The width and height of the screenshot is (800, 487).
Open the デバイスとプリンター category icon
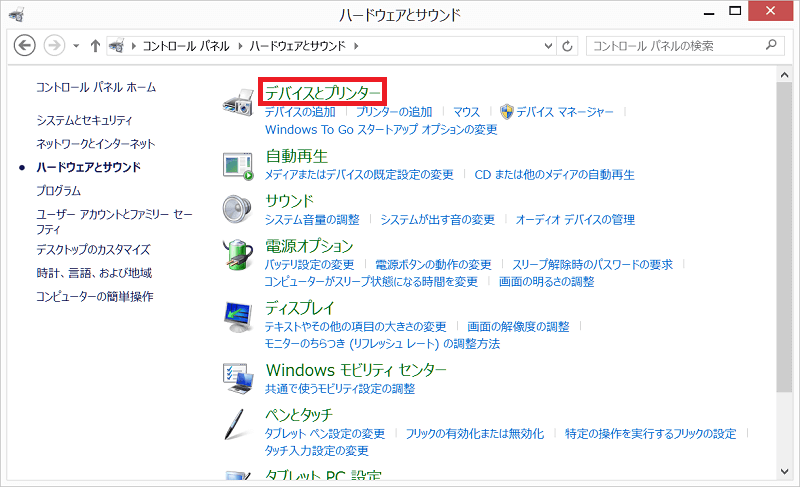238,102
